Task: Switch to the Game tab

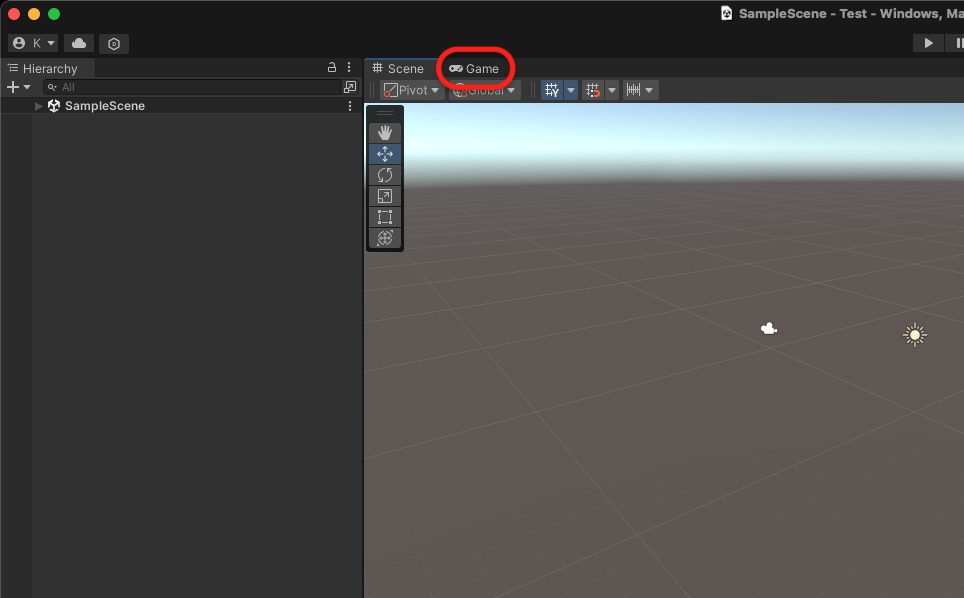Action: [474, 68]
